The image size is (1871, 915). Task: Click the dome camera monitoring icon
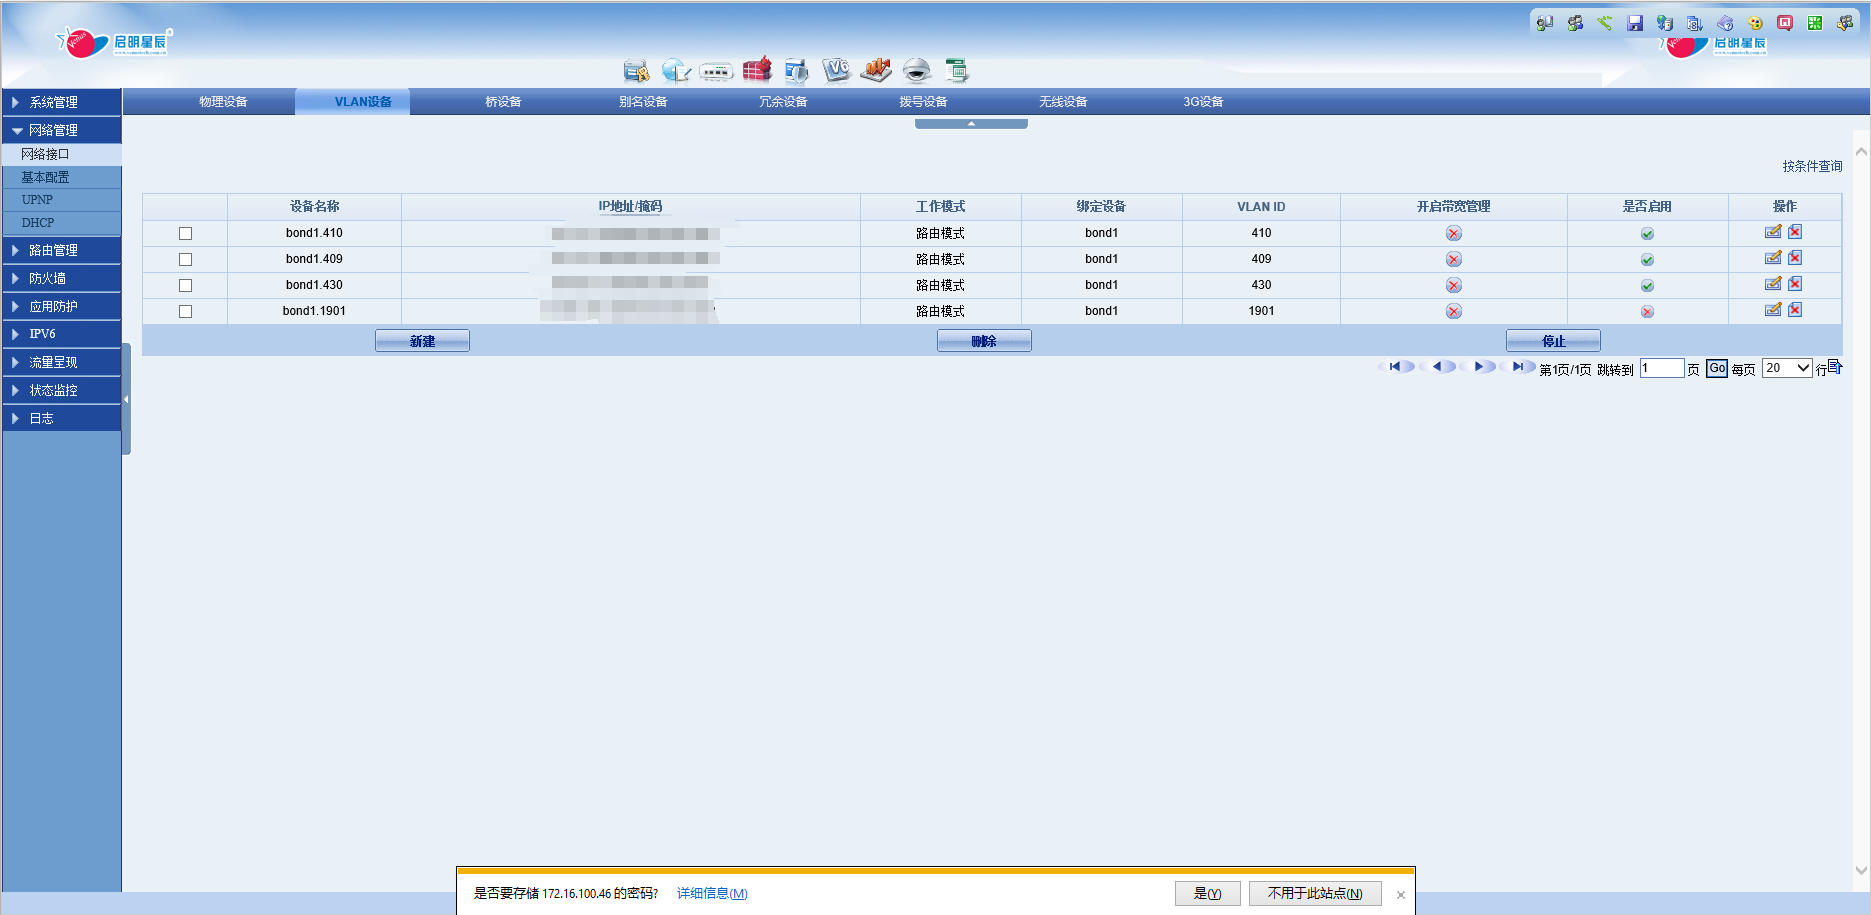pyautogui.click(x=916, y=70)
